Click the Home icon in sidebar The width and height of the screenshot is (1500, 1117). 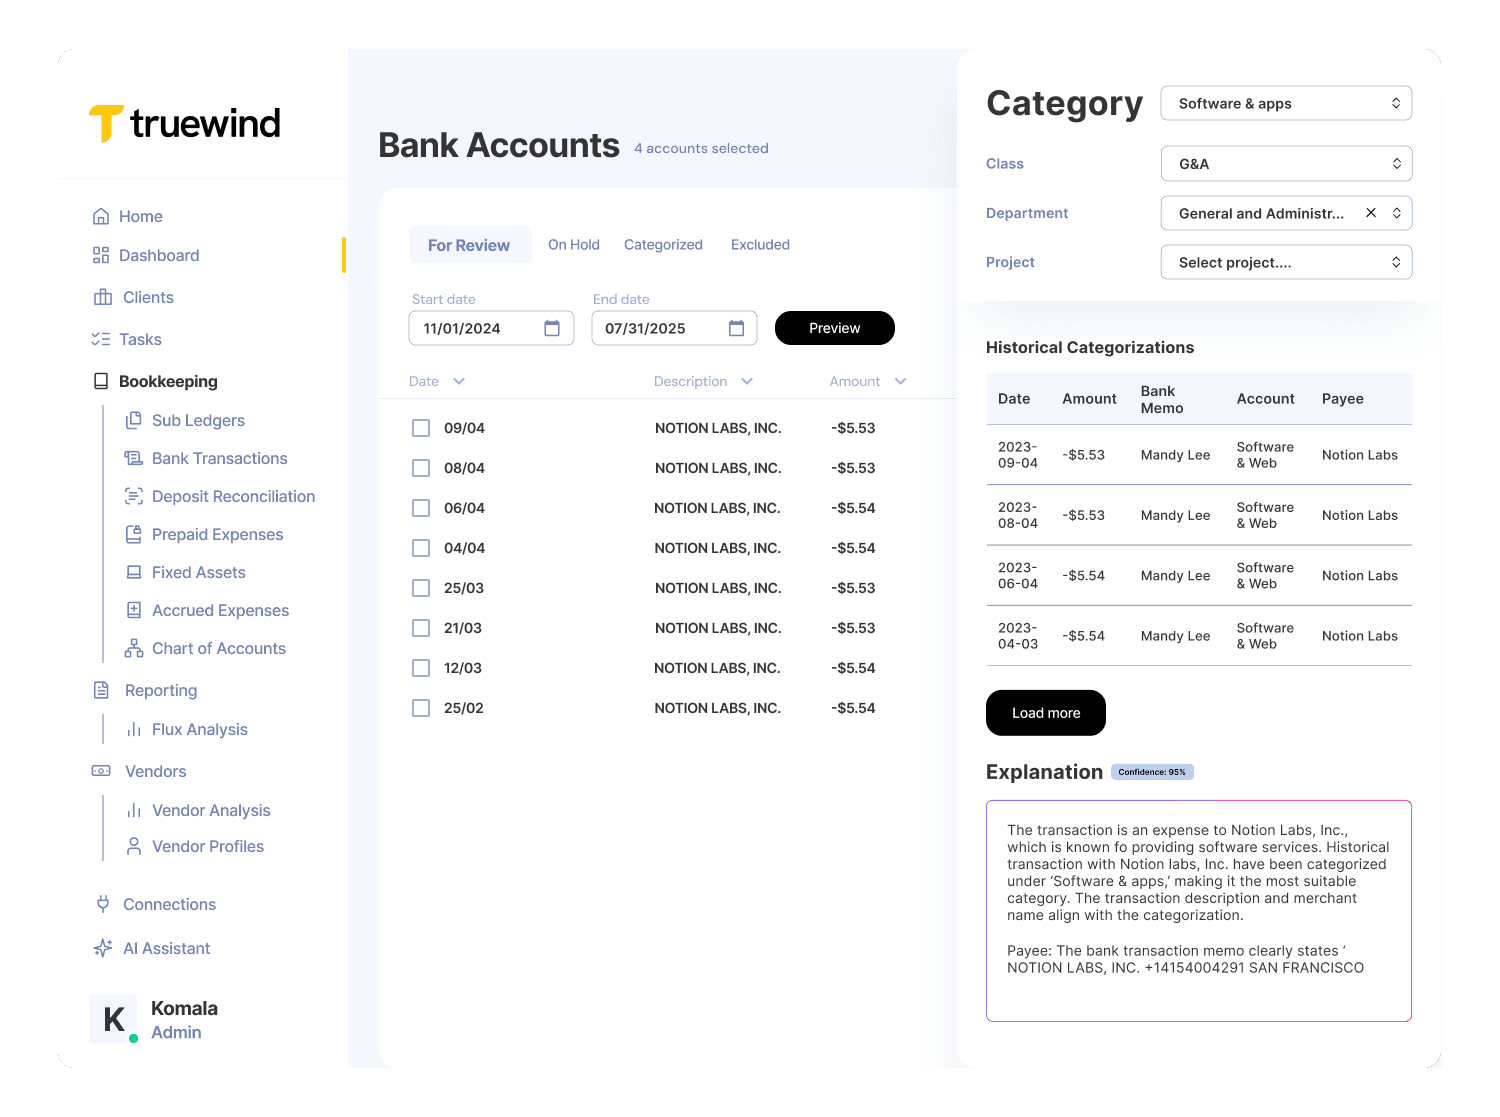point(101,216)
